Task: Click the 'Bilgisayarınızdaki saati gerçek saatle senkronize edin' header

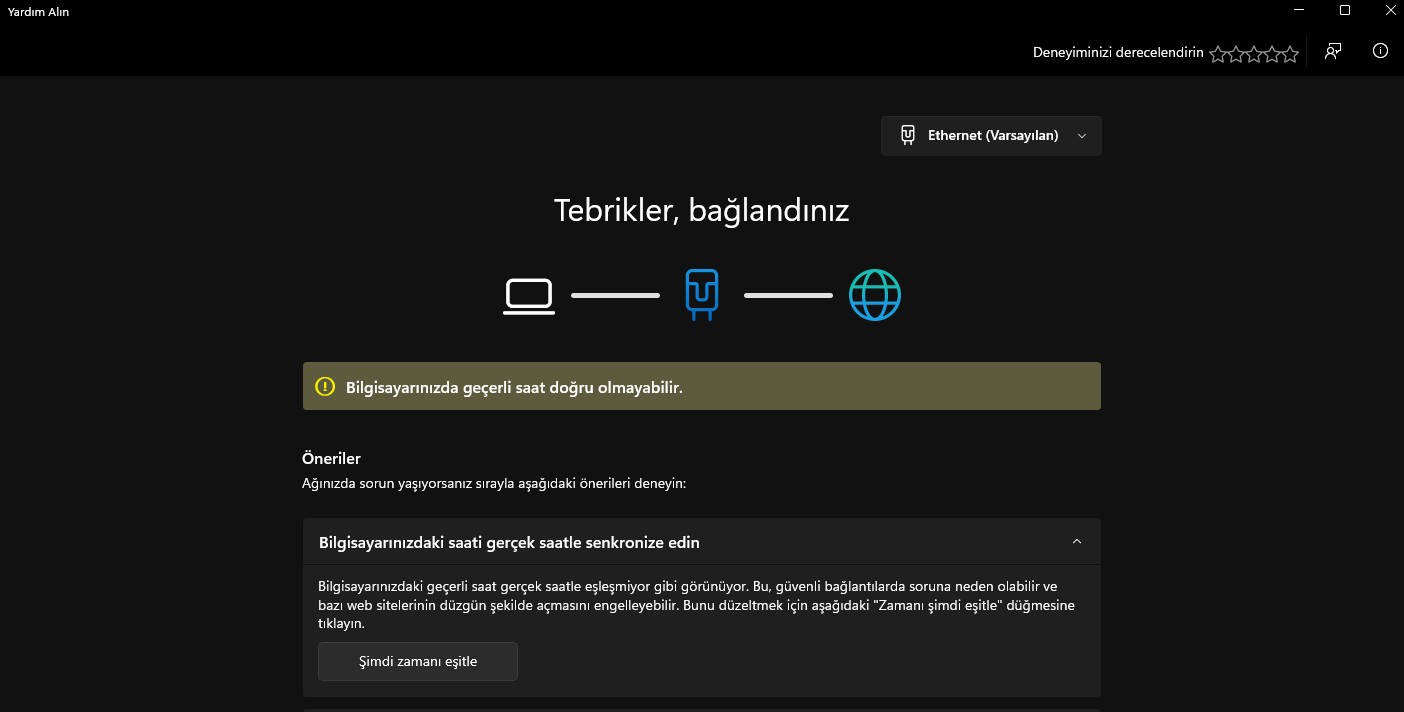Action: click(511, 541)
